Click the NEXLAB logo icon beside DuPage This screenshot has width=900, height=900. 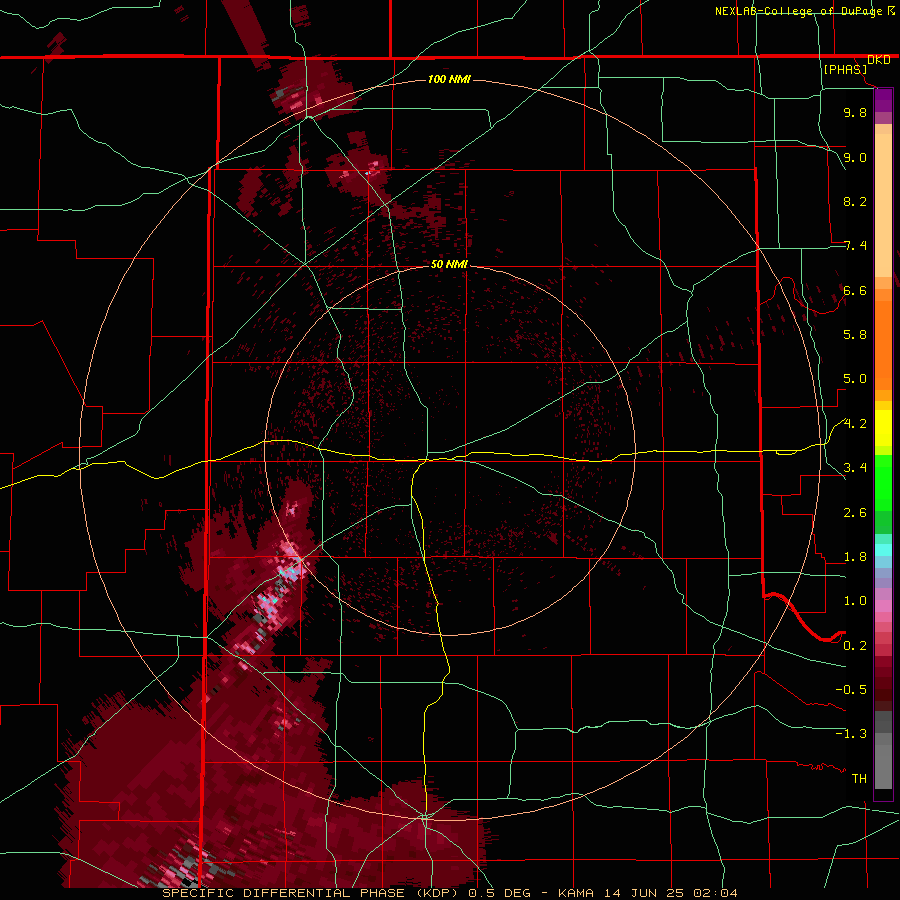(x=891, y=10)
